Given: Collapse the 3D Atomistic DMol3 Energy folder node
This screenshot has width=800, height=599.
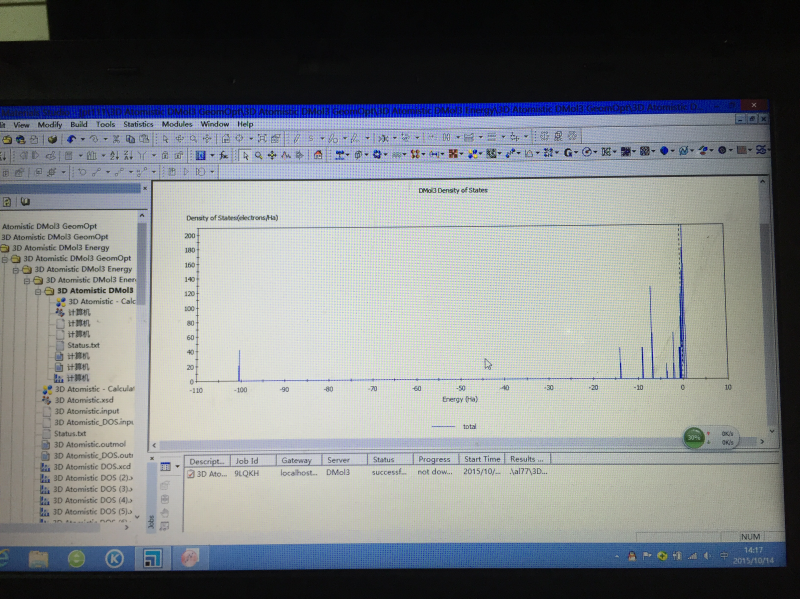Looking at the screenshot, I should (16, 269).
